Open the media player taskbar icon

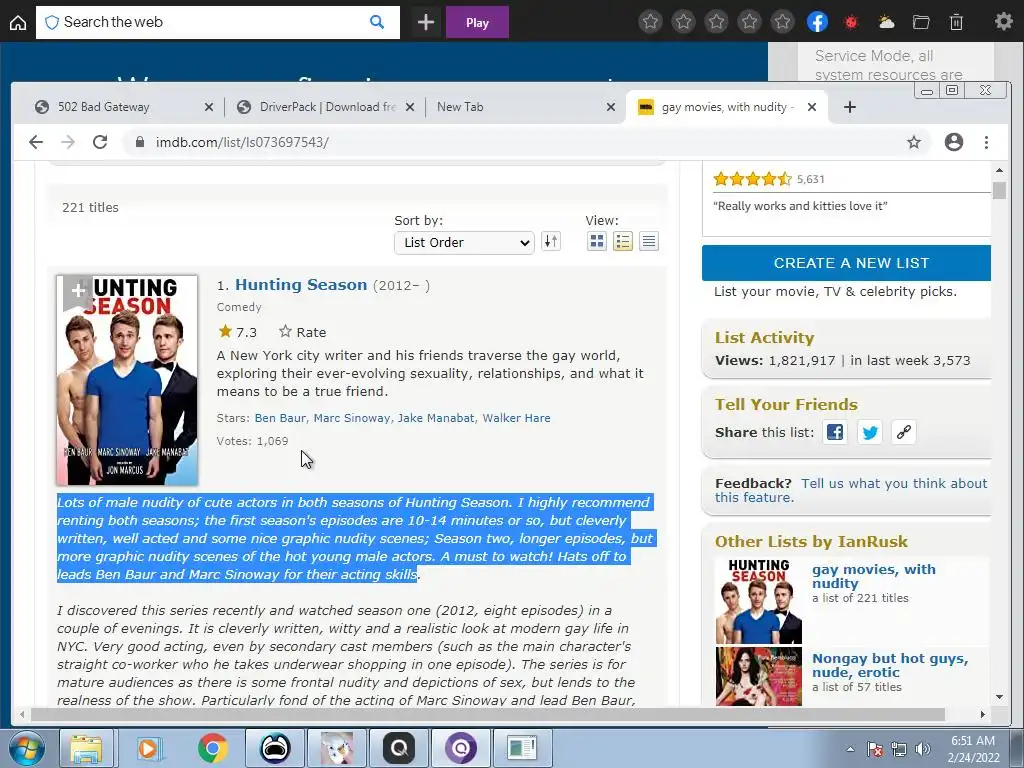pos(148,748)
